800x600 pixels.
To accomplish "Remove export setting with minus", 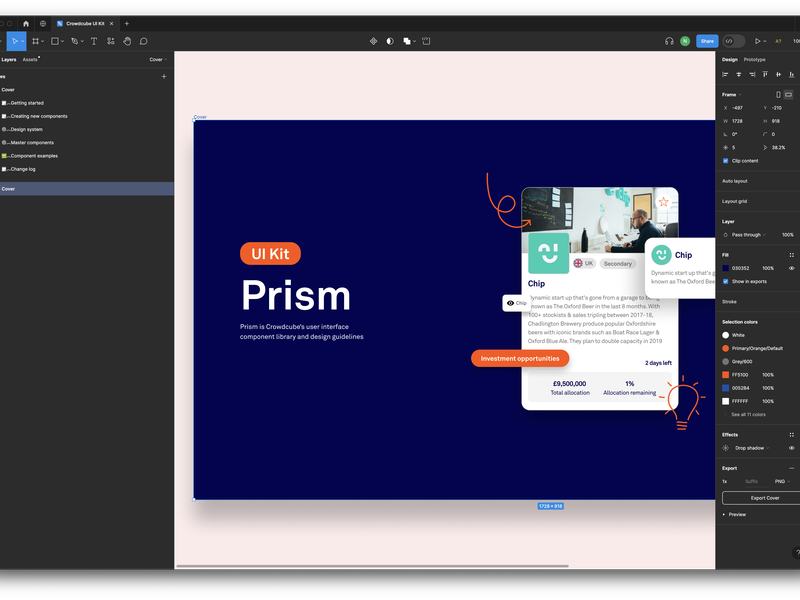I will pos(791,468).
